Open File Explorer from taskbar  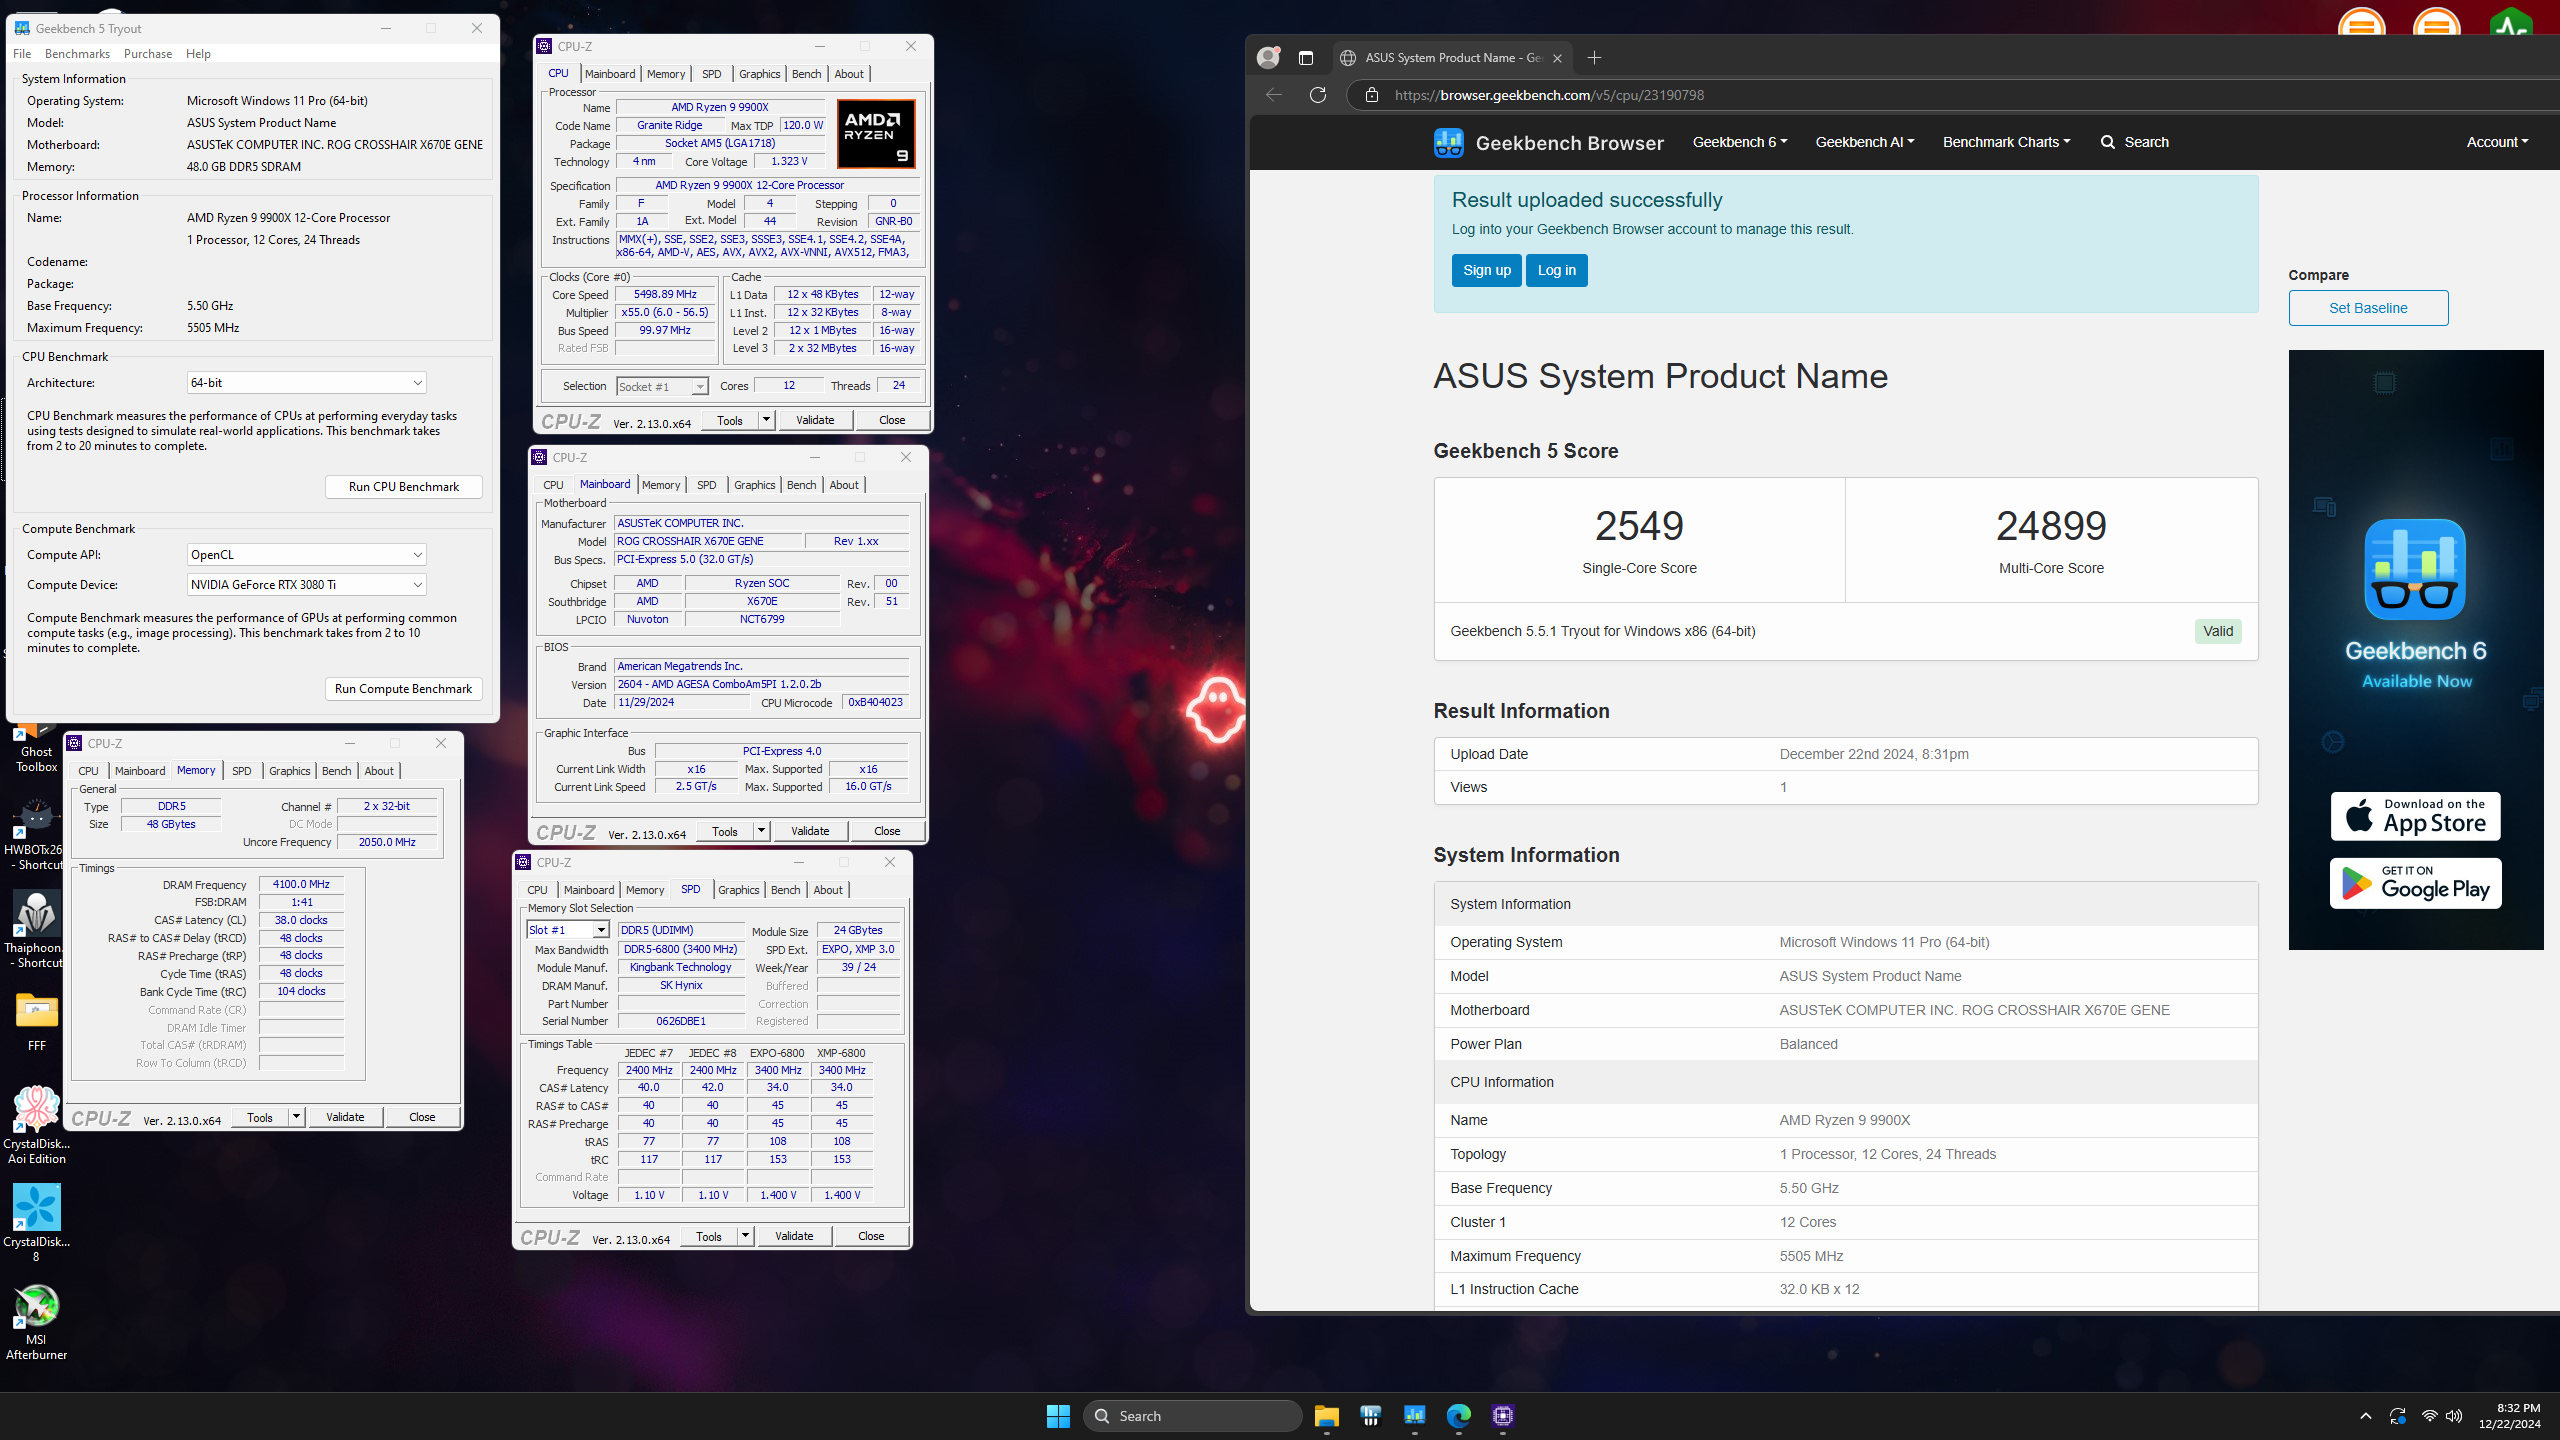(x=1326, y=1416)
